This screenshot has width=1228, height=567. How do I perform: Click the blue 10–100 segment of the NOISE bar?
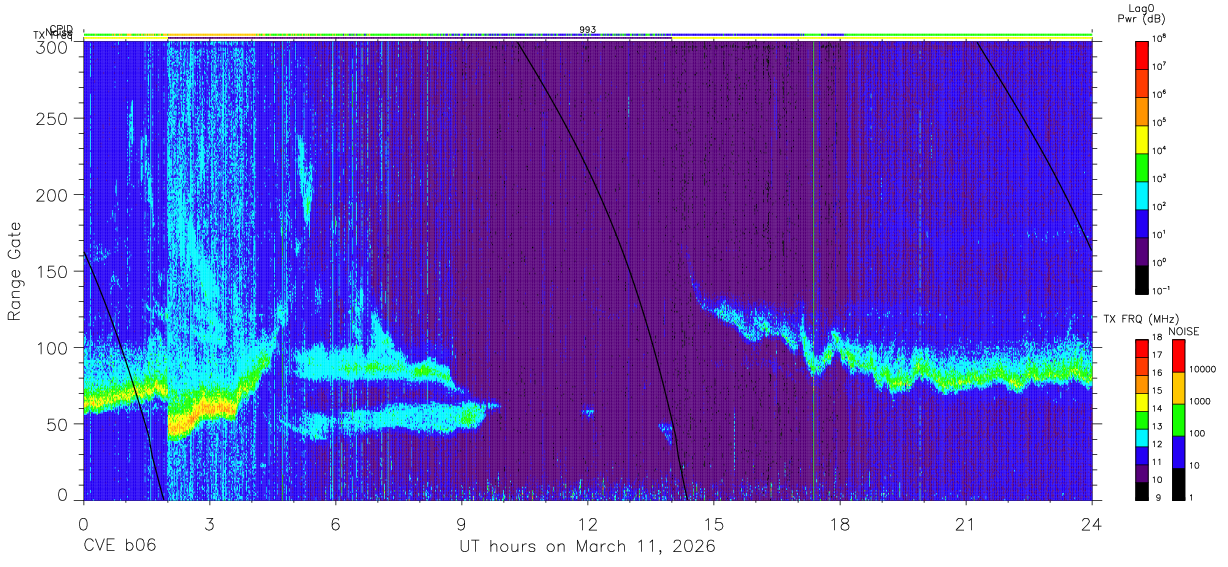tap(1177, 451)
